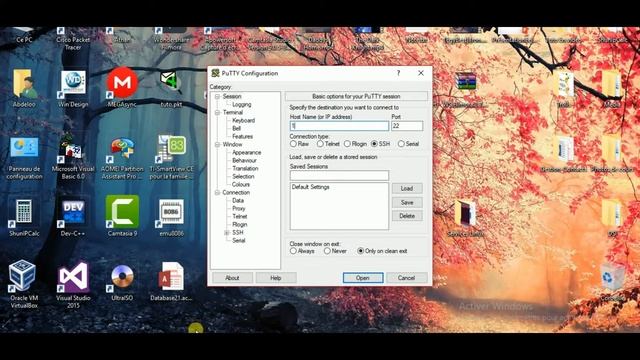
Task: Open the Selection category
Action: pyautogui.click(x=243, y=176)
